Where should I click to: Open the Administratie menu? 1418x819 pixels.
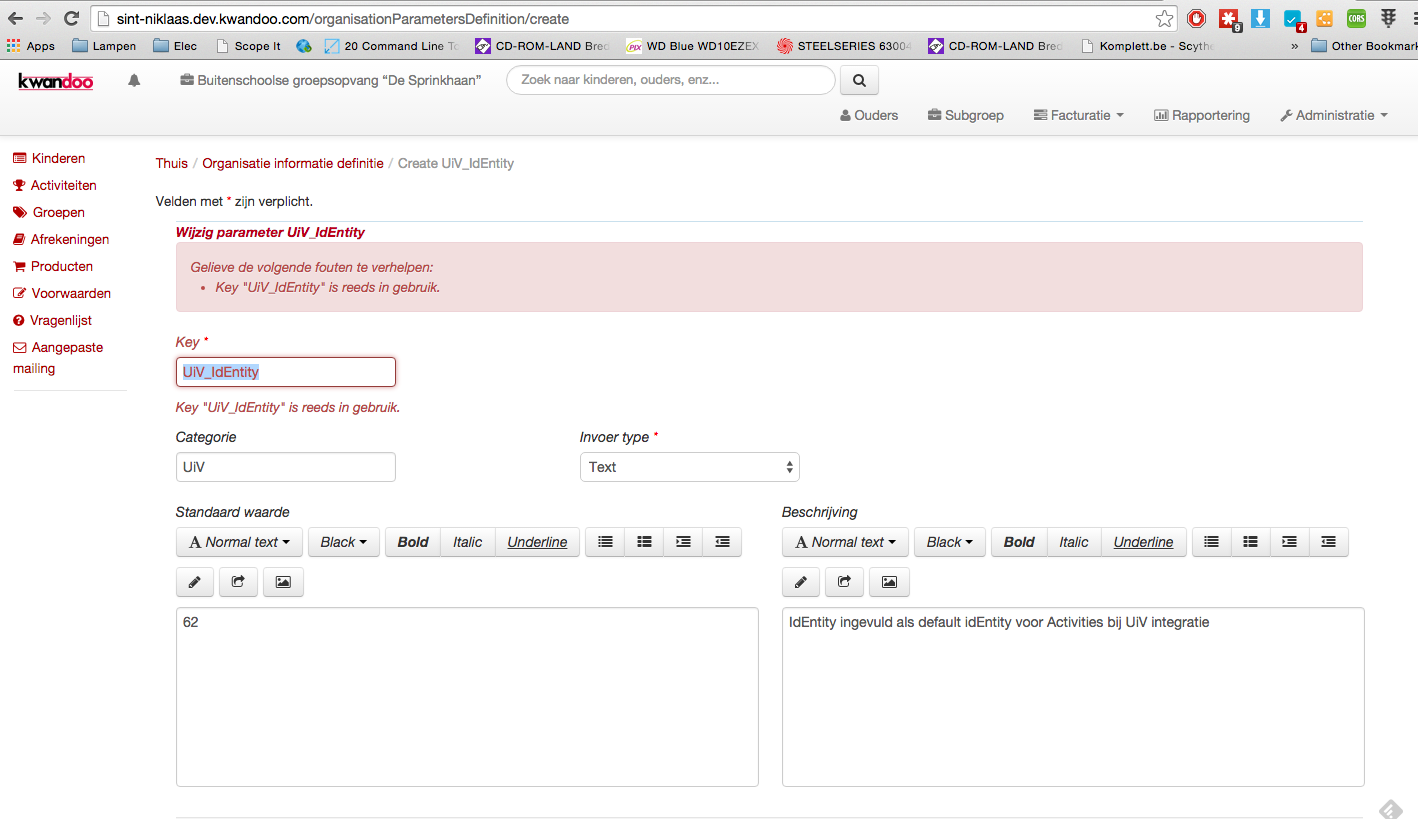[1333, 115]
